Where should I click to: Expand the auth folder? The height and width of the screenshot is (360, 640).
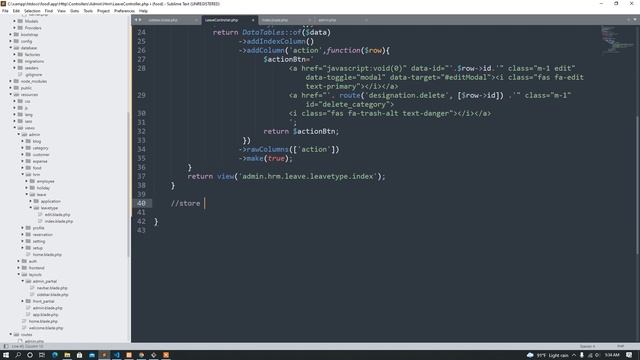[19, 261]
